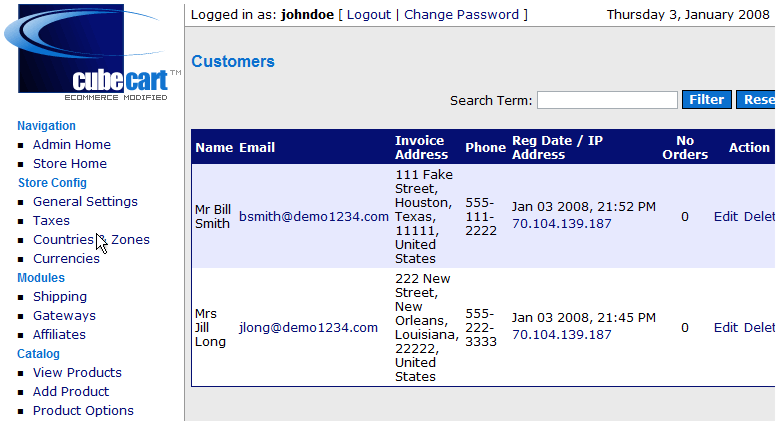Focus the Search Term input field

pos(607,100)
